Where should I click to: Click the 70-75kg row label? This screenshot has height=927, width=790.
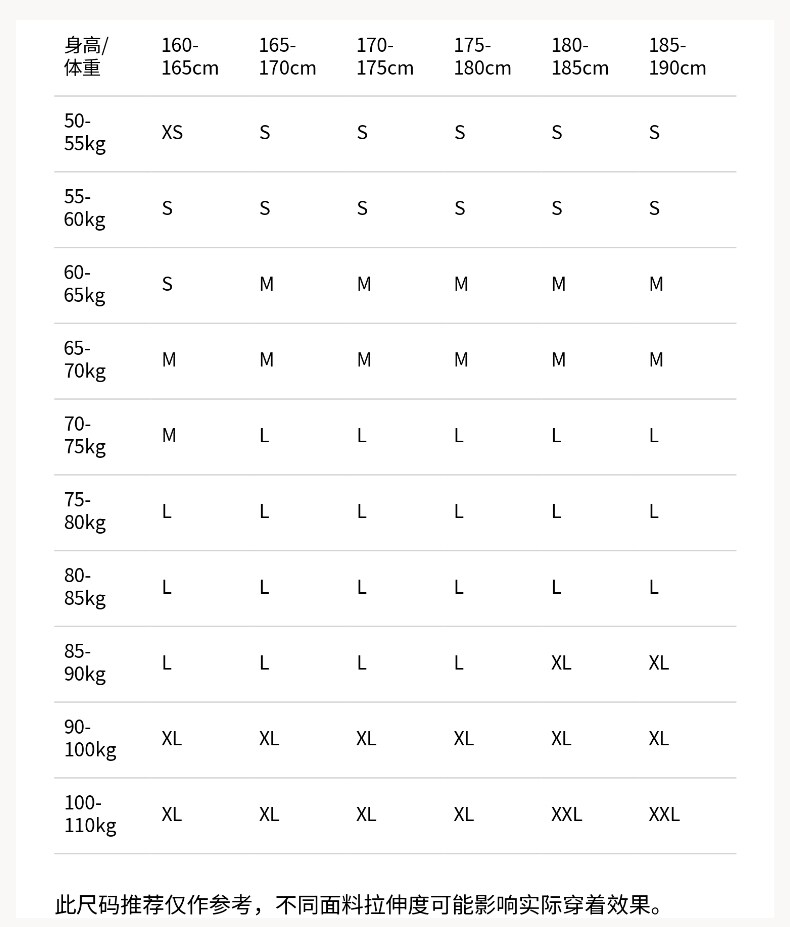85,436
